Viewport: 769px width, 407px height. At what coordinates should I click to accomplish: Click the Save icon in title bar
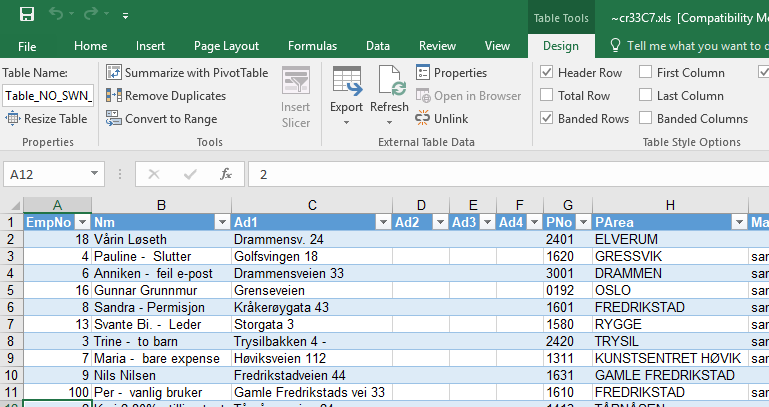tap(27, 15)
